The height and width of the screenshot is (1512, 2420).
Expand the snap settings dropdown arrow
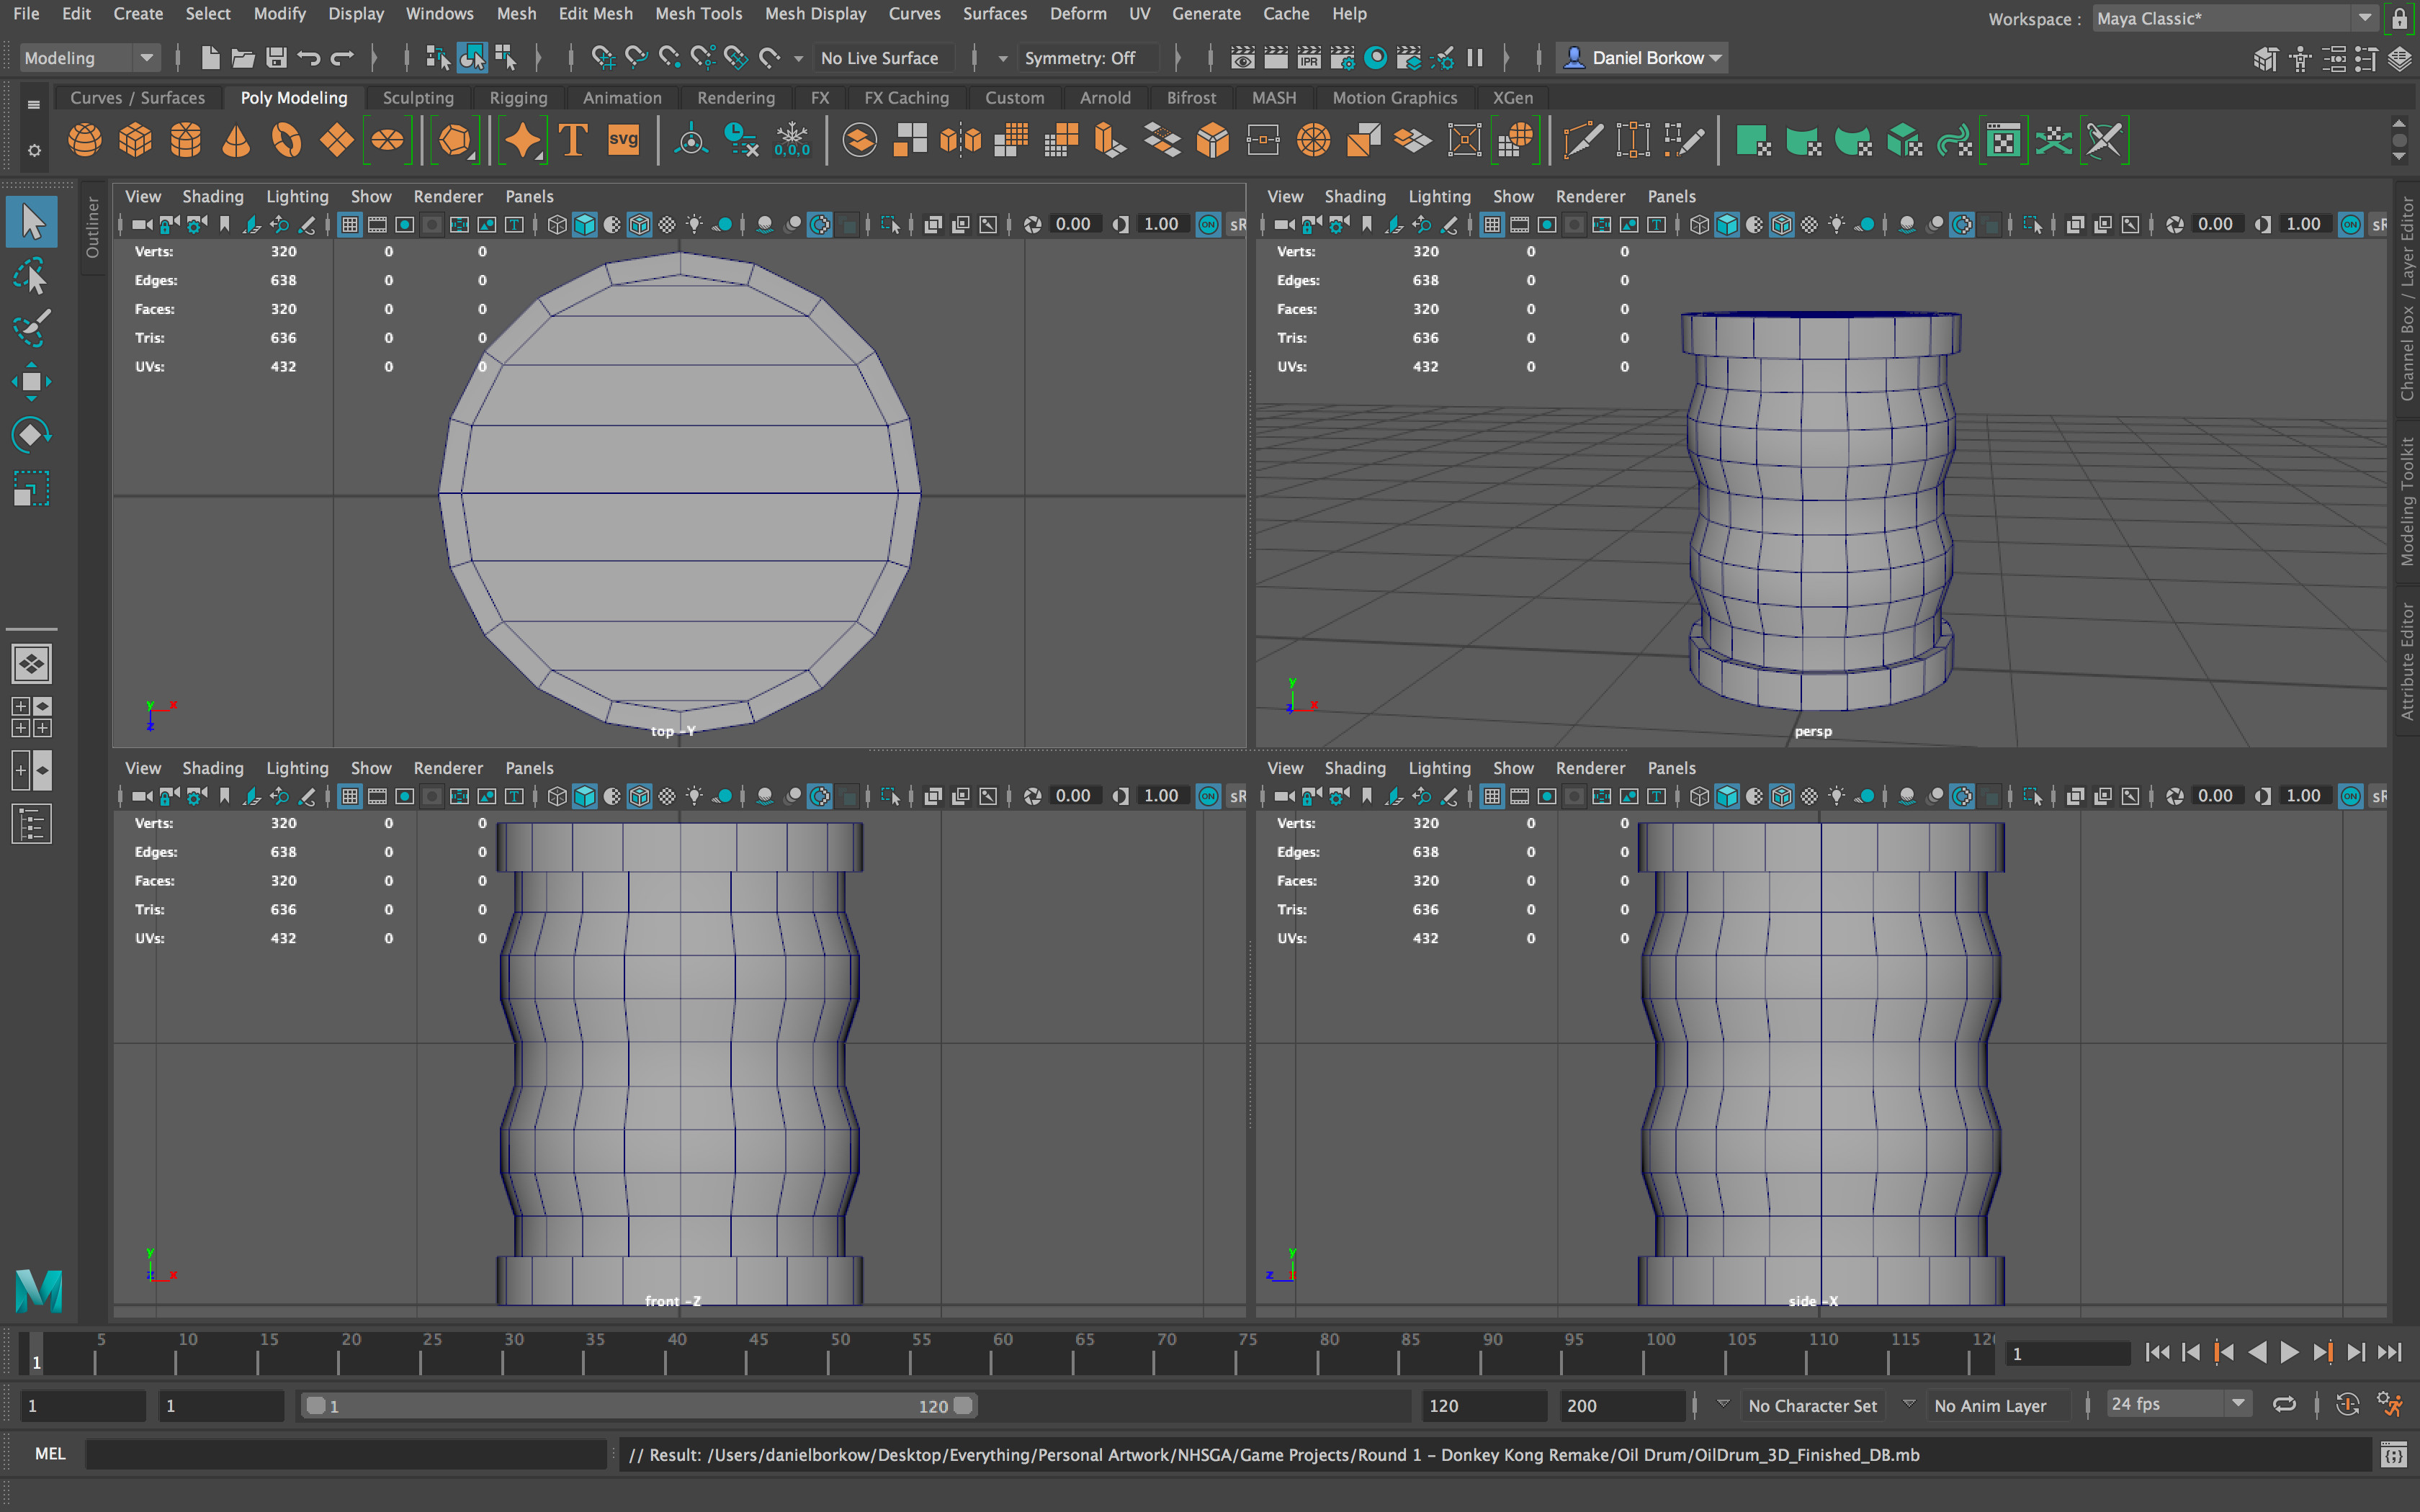click(x=798, y=59)
